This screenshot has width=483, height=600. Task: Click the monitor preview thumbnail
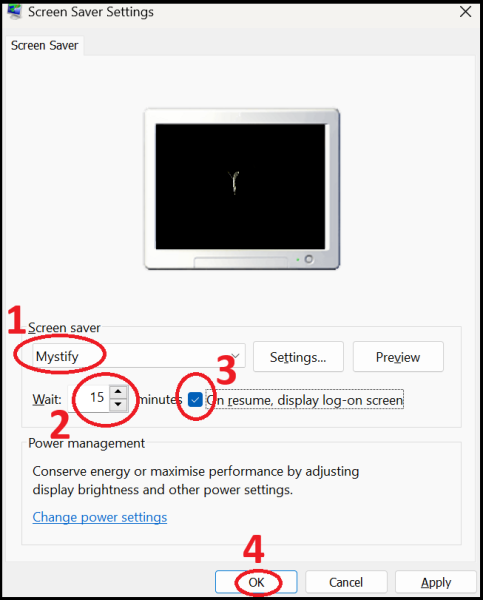coord(242,189)
